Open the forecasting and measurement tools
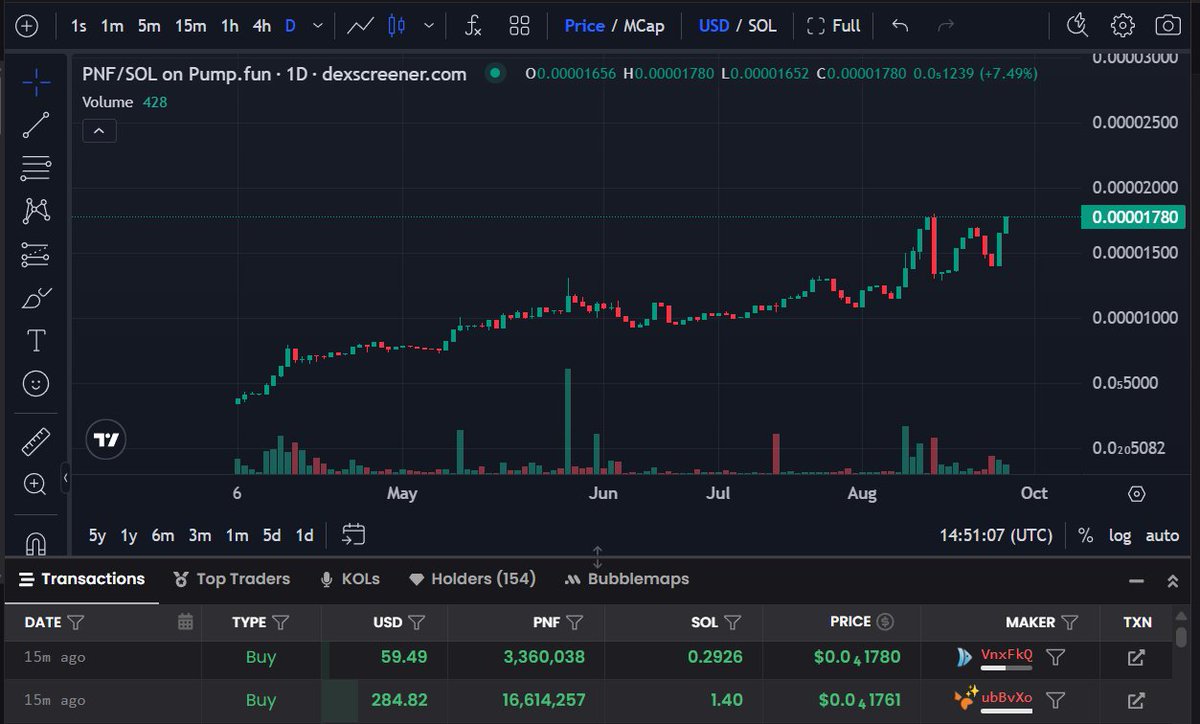This screenshot has width=1200, height=724. pos(36,255)
